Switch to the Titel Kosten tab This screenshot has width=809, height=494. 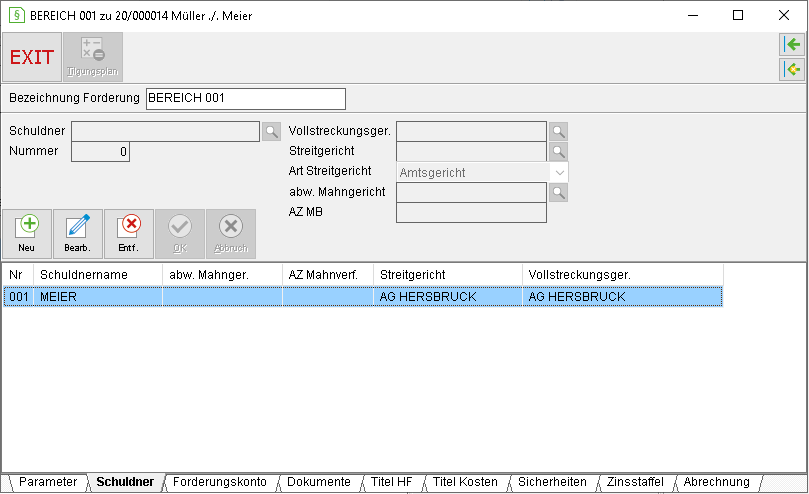pyautogui.click(x=465, y=482)
